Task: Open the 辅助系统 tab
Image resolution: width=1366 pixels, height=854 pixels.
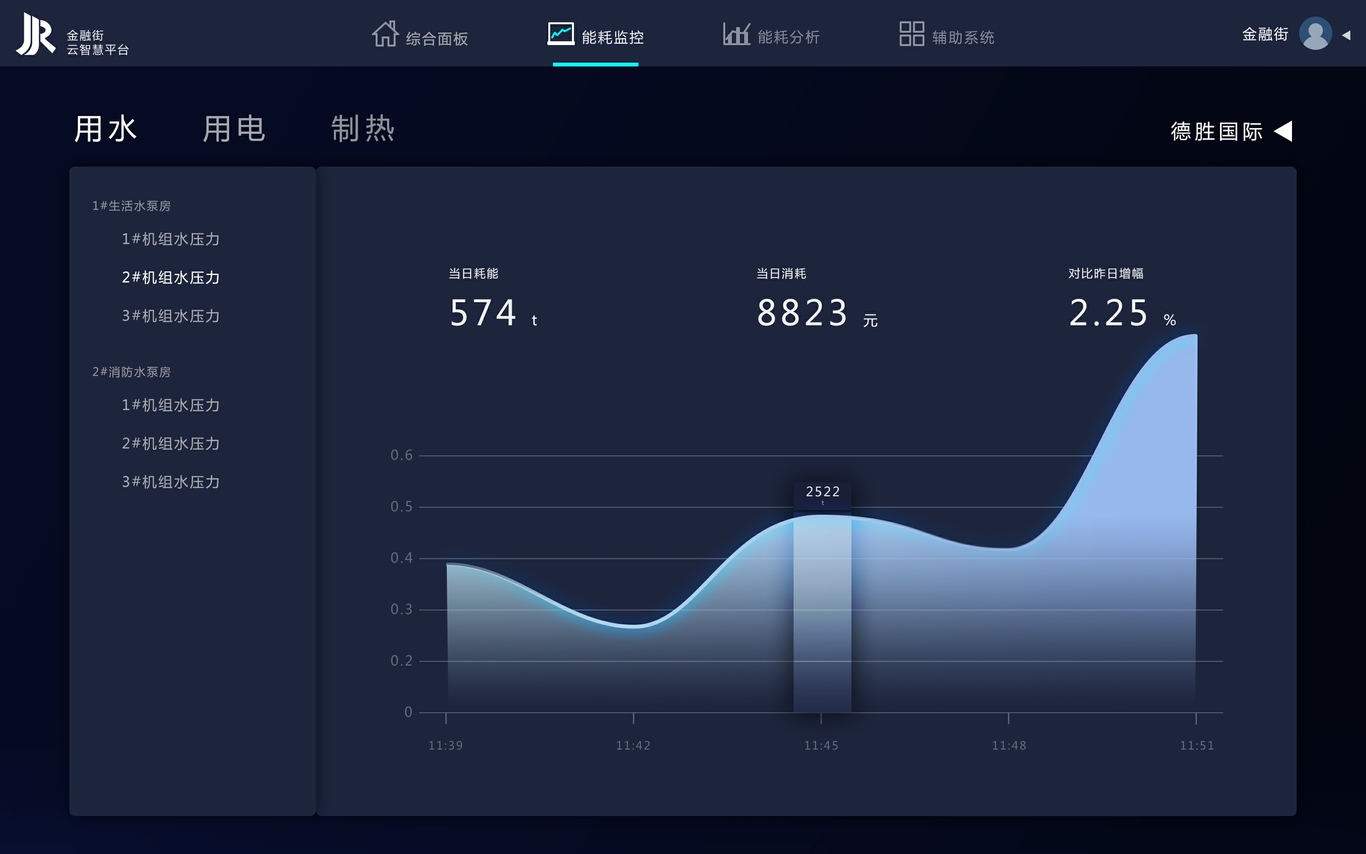Action: tap(963, 37)
